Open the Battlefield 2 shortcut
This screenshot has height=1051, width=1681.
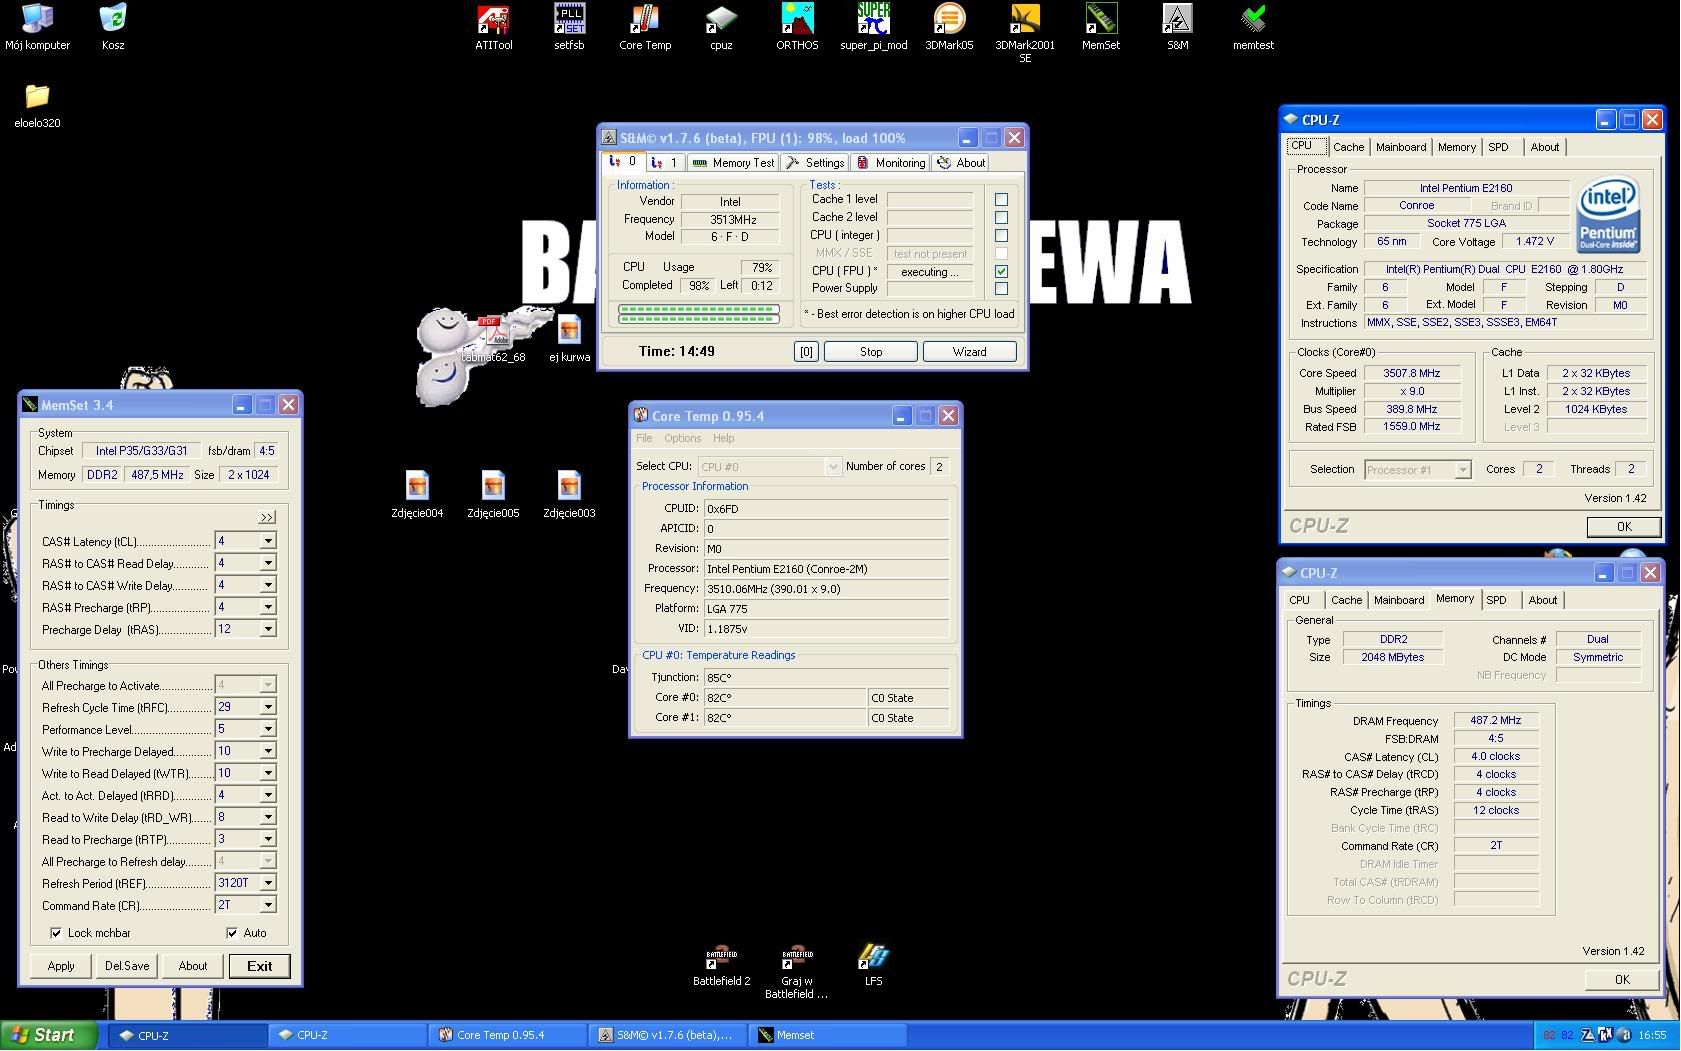(x=721, y=964)
